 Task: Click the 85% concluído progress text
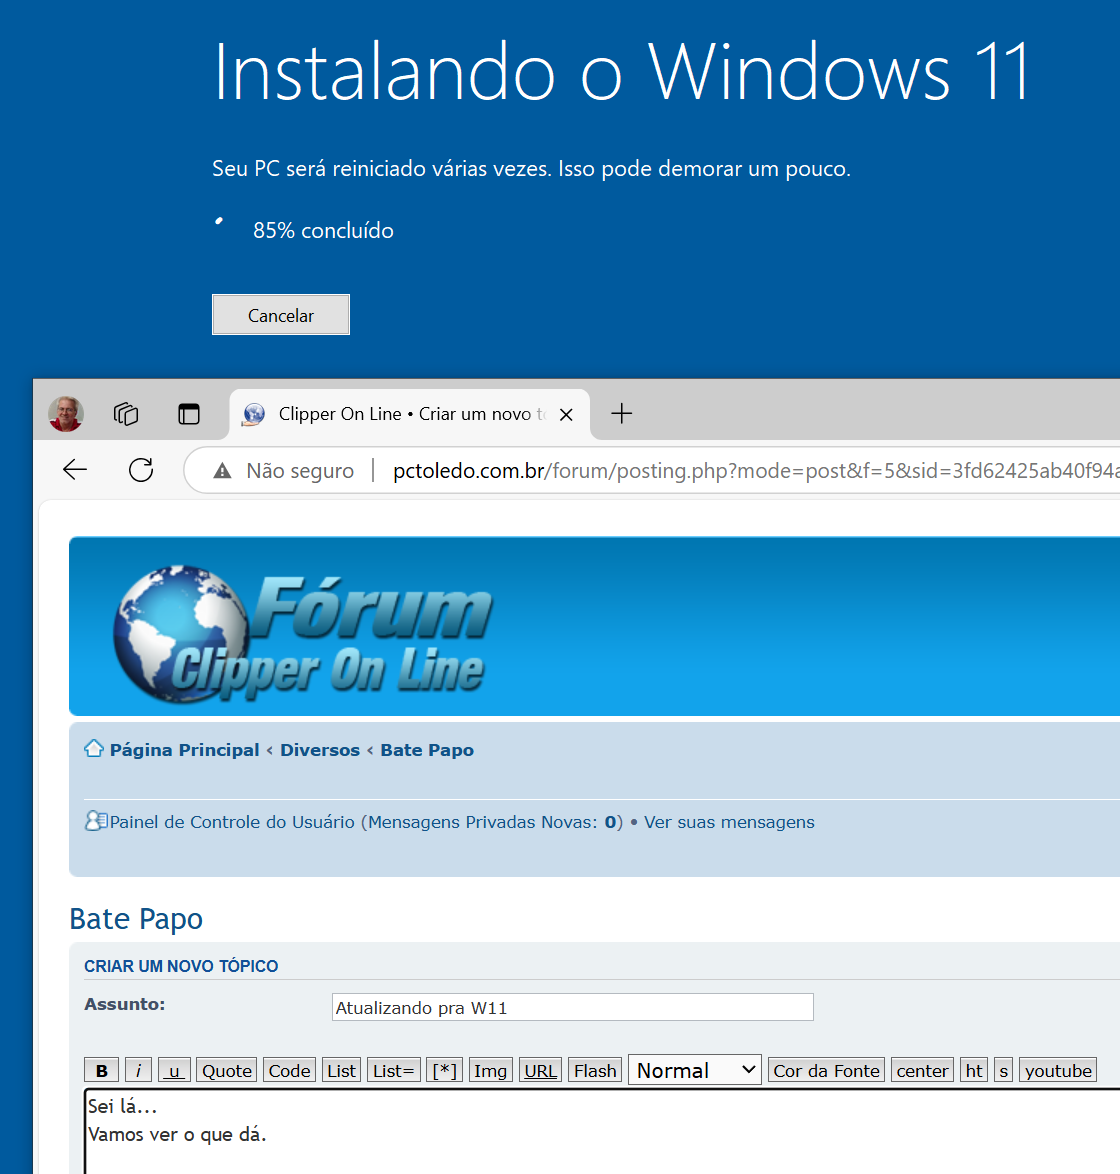tap(323, 230)
